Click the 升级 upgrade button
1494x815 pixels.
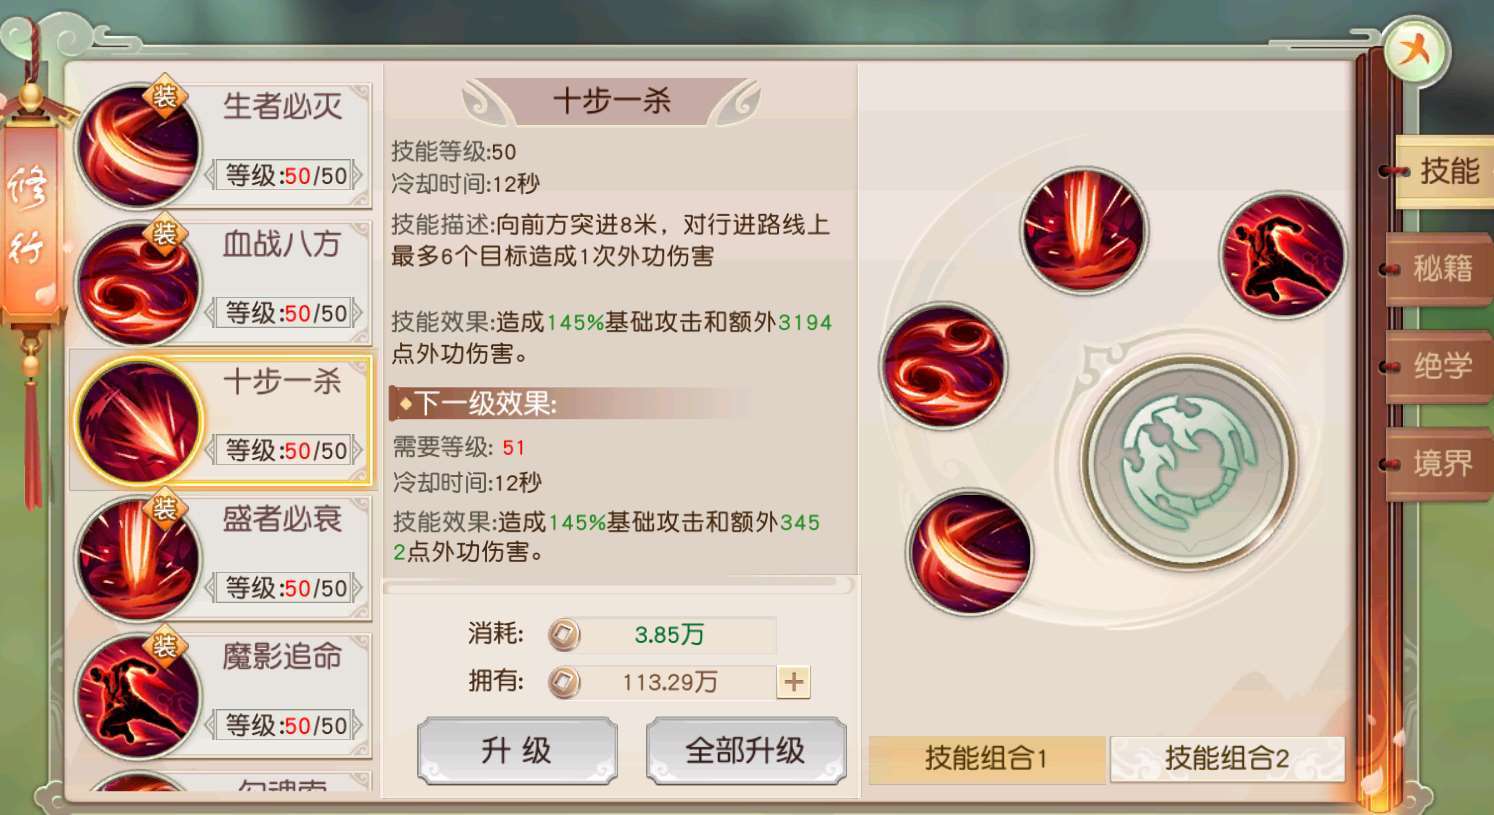tap(517, 750)
